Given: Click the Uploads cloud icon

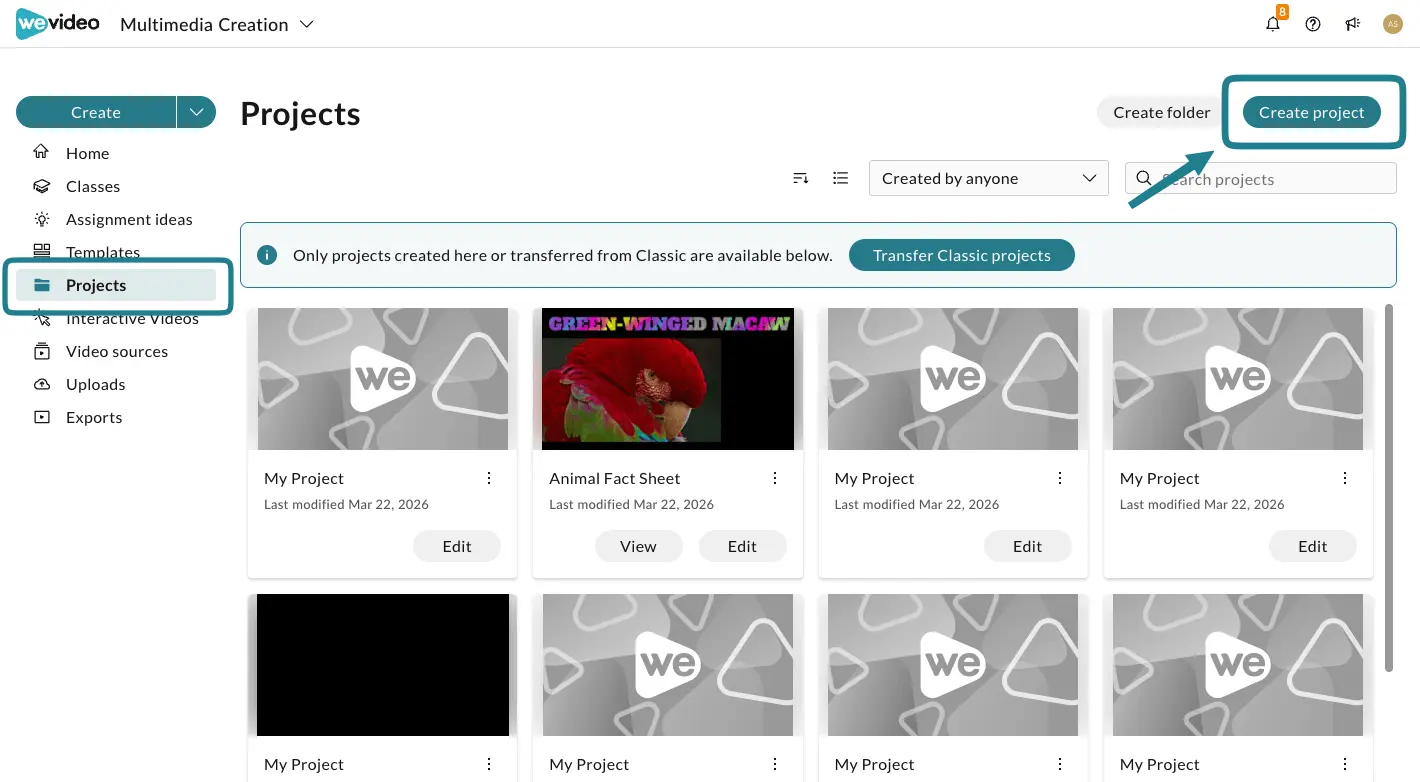Looking at the screenshot, I should (41, 384).
